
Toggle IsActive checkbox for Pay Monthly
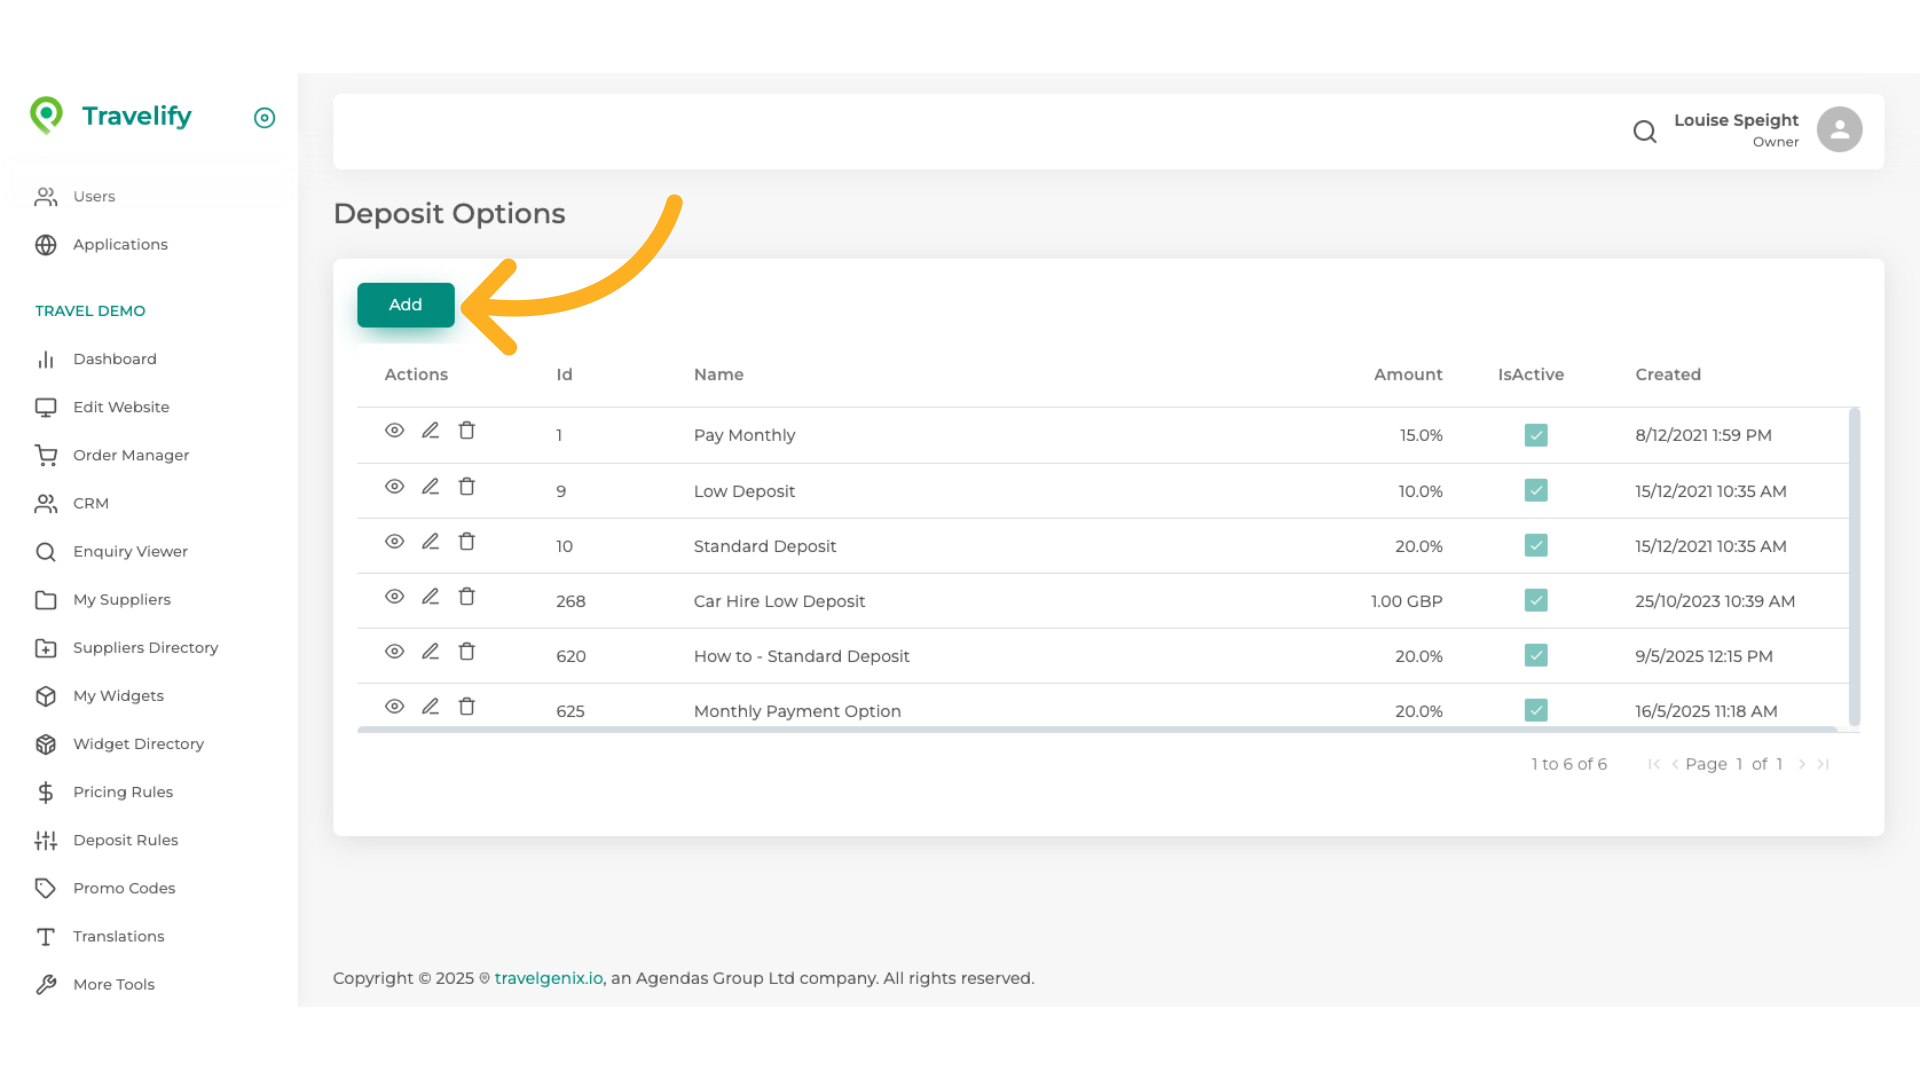[1536, 435]
